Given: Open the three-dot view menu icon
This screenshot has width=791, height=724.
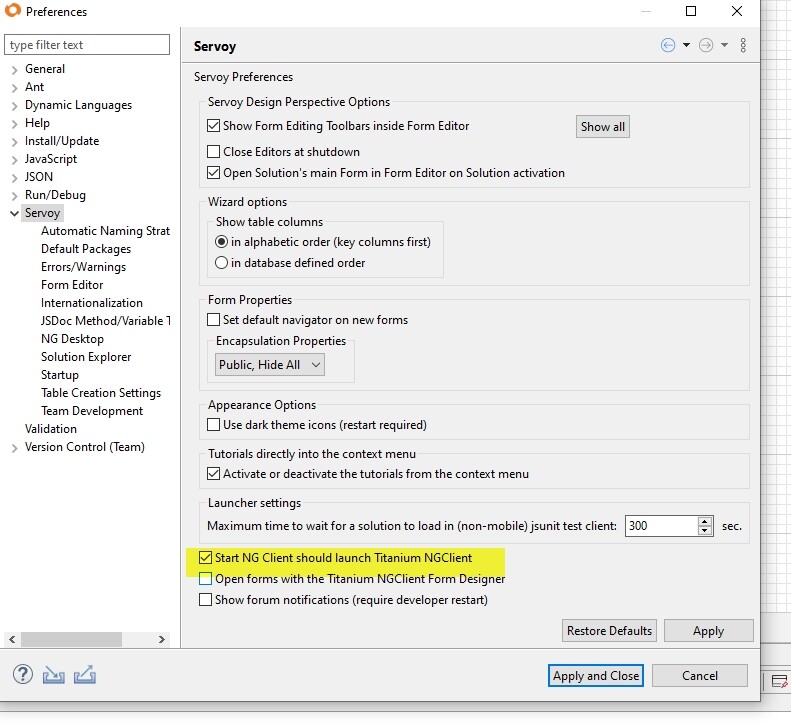Looking at the screenshot, I should click(x=743, y=45).
